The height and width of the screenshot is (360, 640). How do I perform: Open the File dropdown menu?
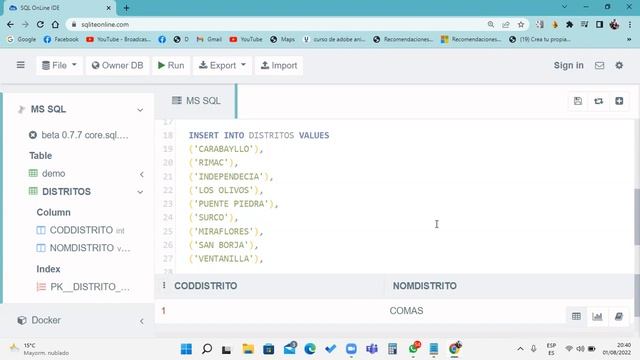click(x=59, y=65)
